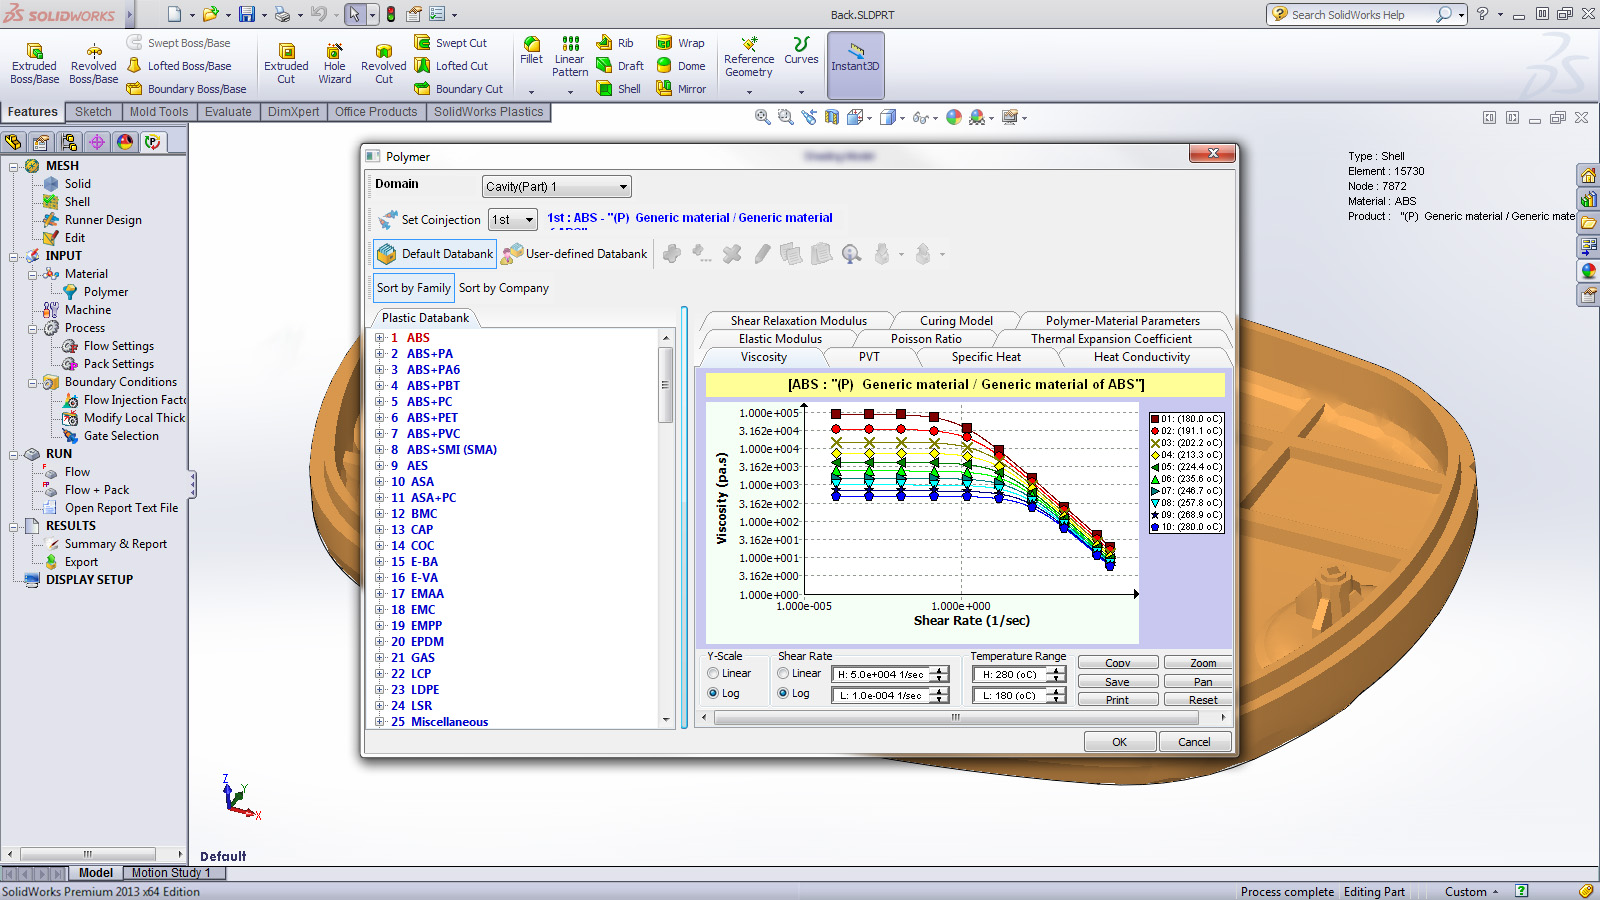Open the SolidWorks Plastics ribbon tab
Viewport: 1600px width, 900px height.
tap(487, 111)
